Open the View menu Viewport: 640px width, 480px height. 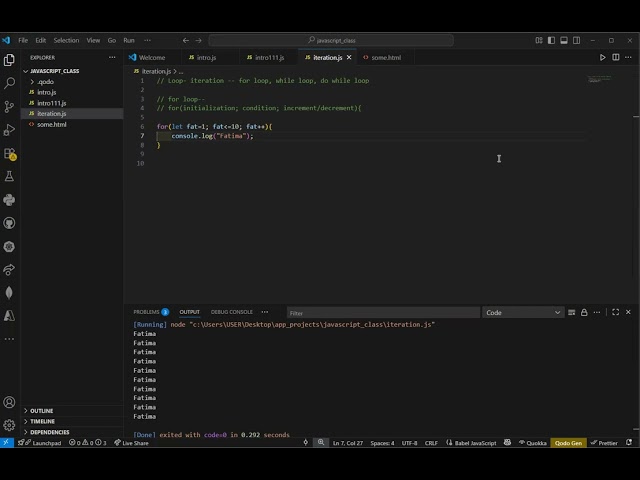[93, 40]
